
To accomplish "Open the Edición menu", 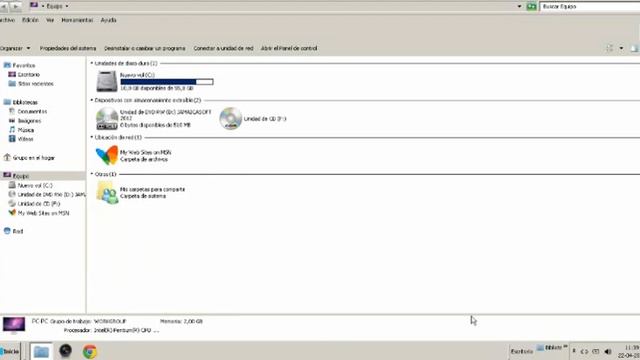I will coord(30,20).
